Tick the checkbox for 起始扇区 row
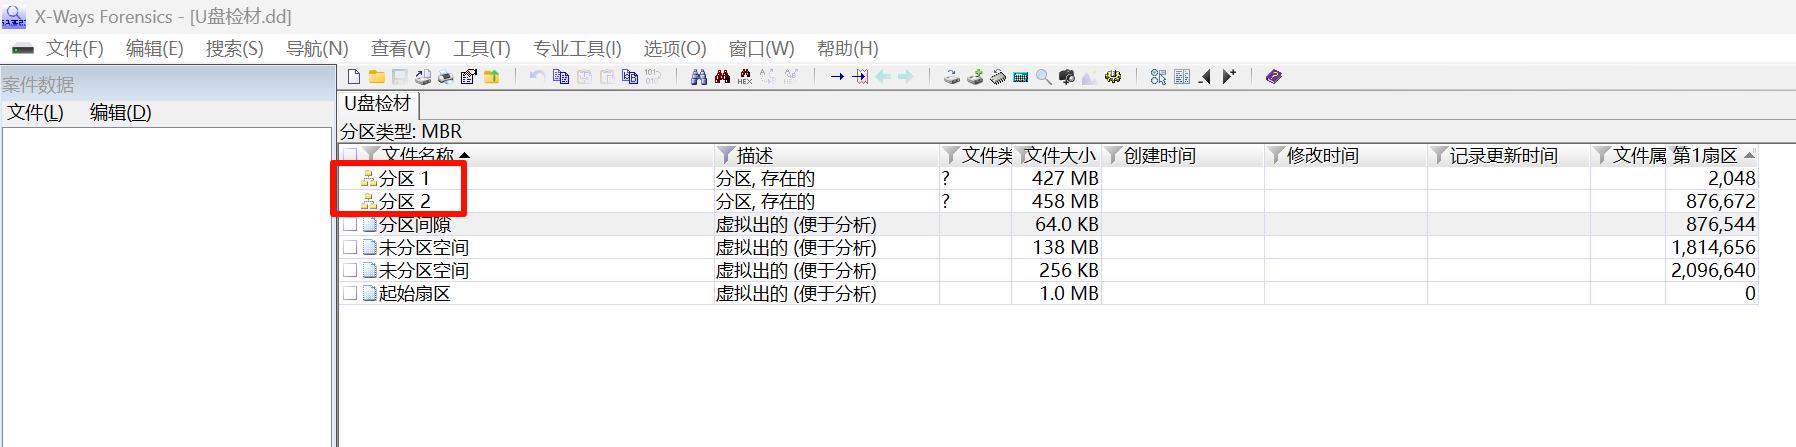The width and height of the screenshot is (1796, 447). click(x=350, y=293)
